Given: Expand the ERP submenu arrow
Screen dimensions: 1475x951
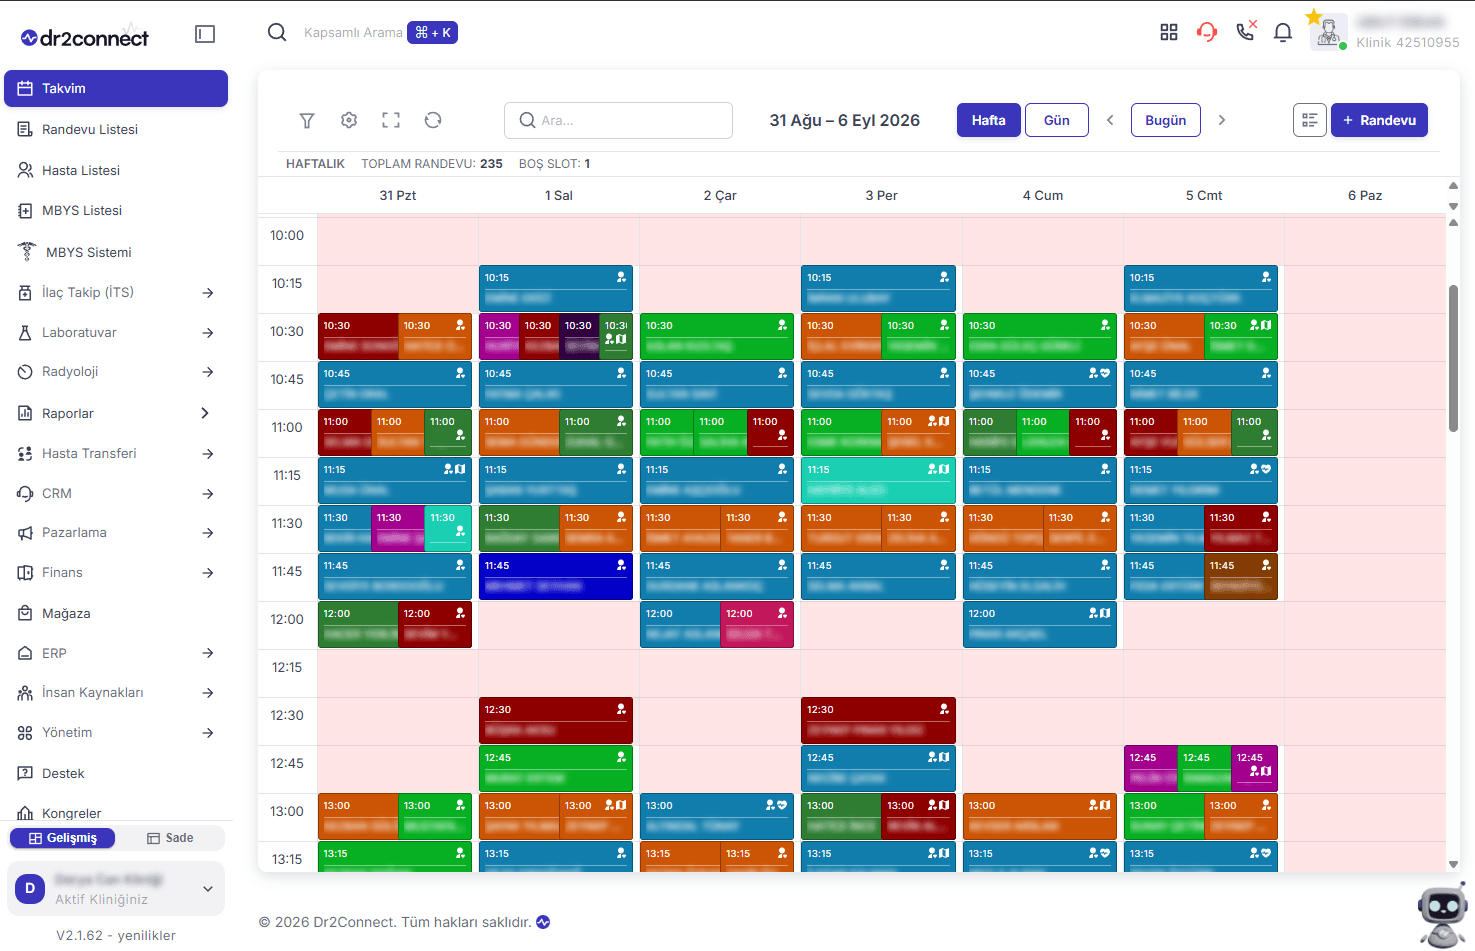Looking at the screenshot, I should point(208,653).
